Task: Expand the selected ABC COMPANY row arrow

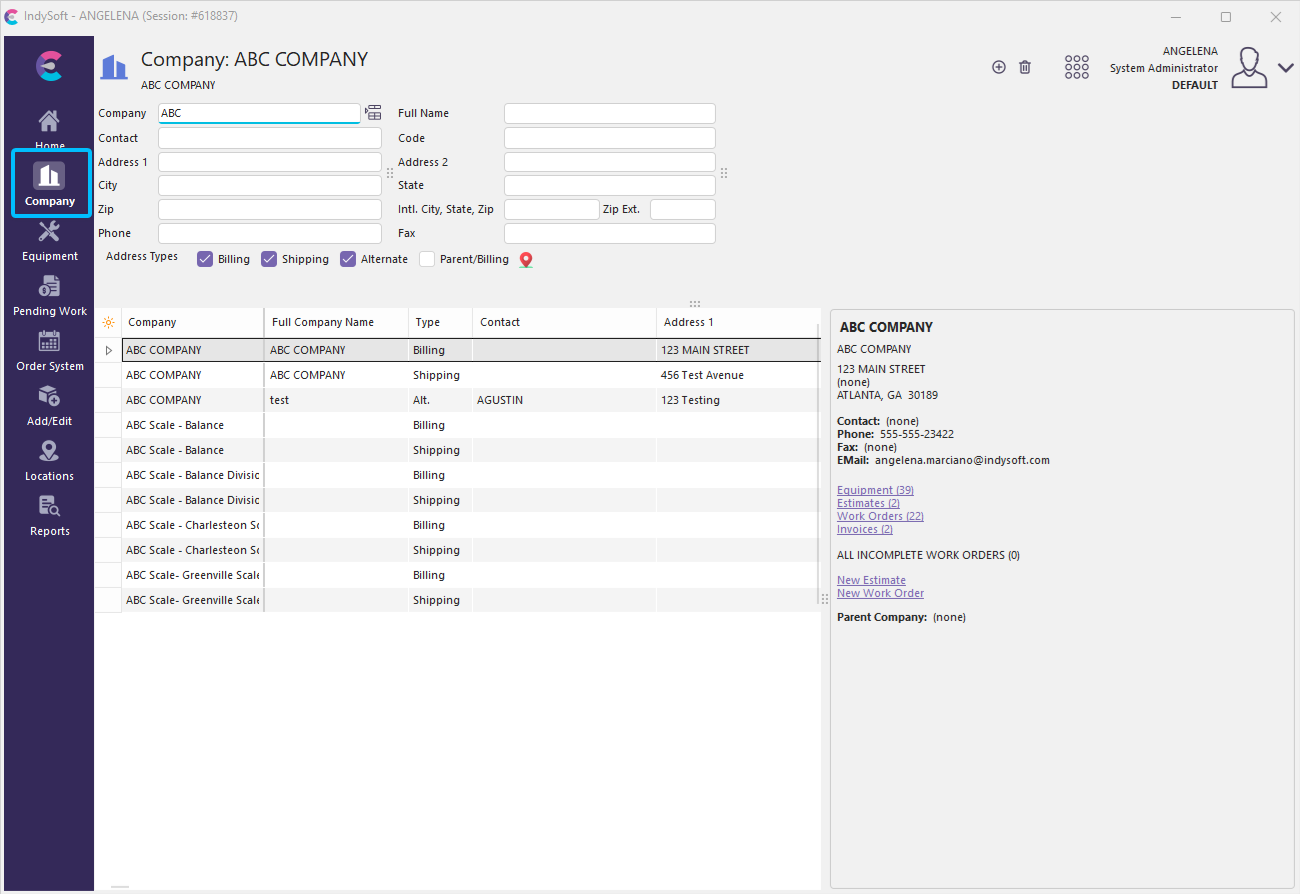Action: [x=109, y=350]
